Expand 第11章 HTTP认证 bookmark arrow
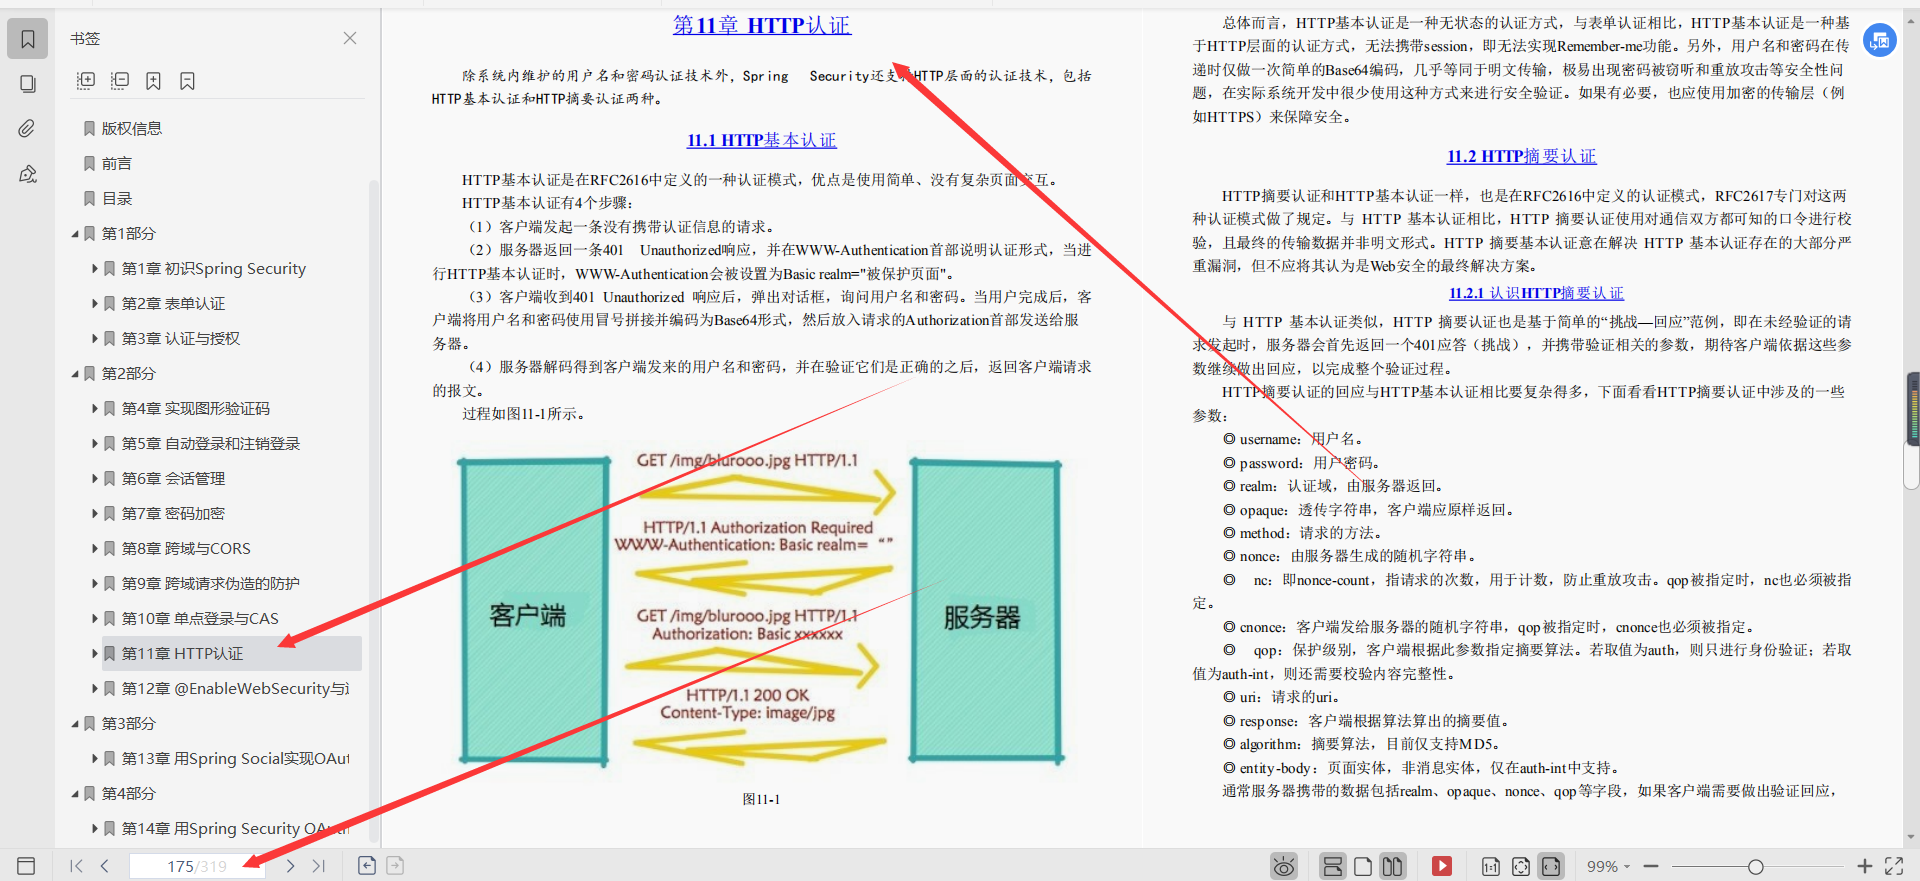This screenshot has height=881, width=1920. point(95,654)
